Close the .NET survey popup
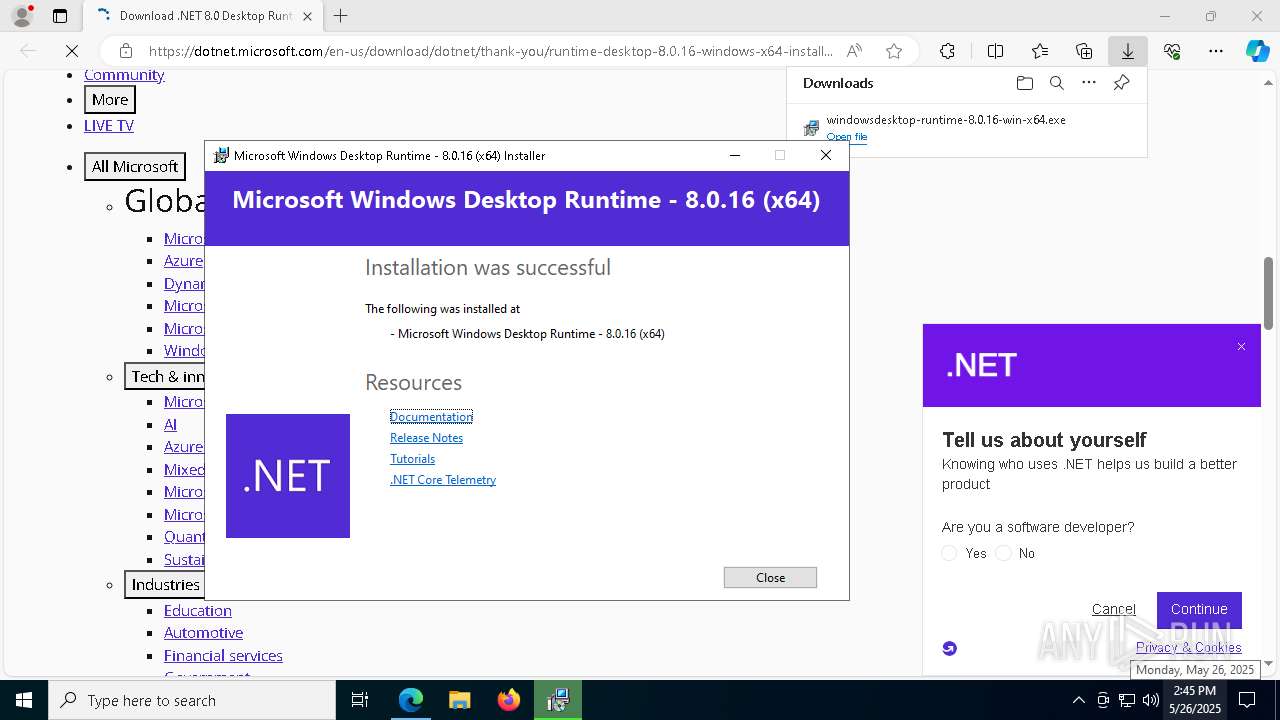The image size is (1280, 720). point(1241,347)
